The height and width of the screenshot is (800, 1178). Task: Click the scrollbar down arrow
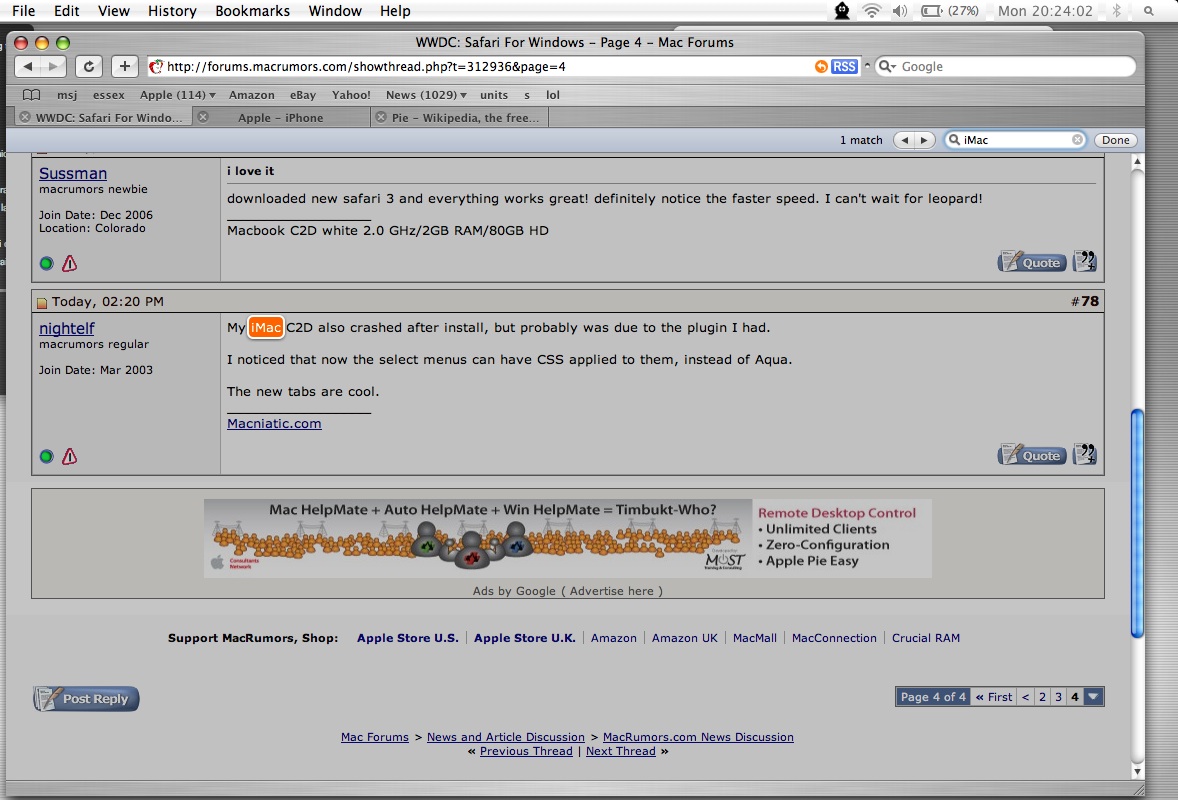[x=1137, y=771]
